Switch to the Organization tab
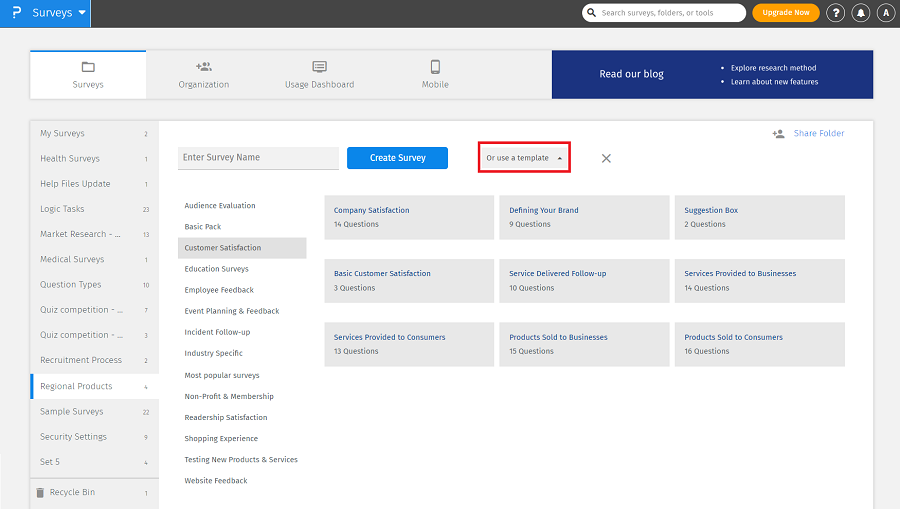This screenshot has width=900, height=509. 204,75
